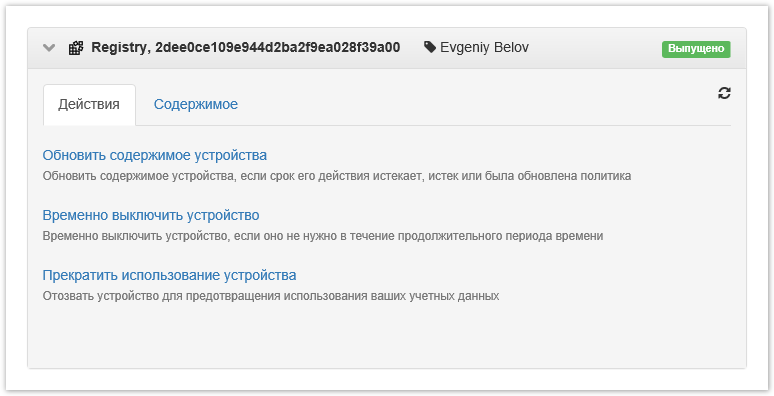Viewport: 774px width, 396px height.
Task: Open the Обновить содержимое устройства link
Action: pos(155,155)
